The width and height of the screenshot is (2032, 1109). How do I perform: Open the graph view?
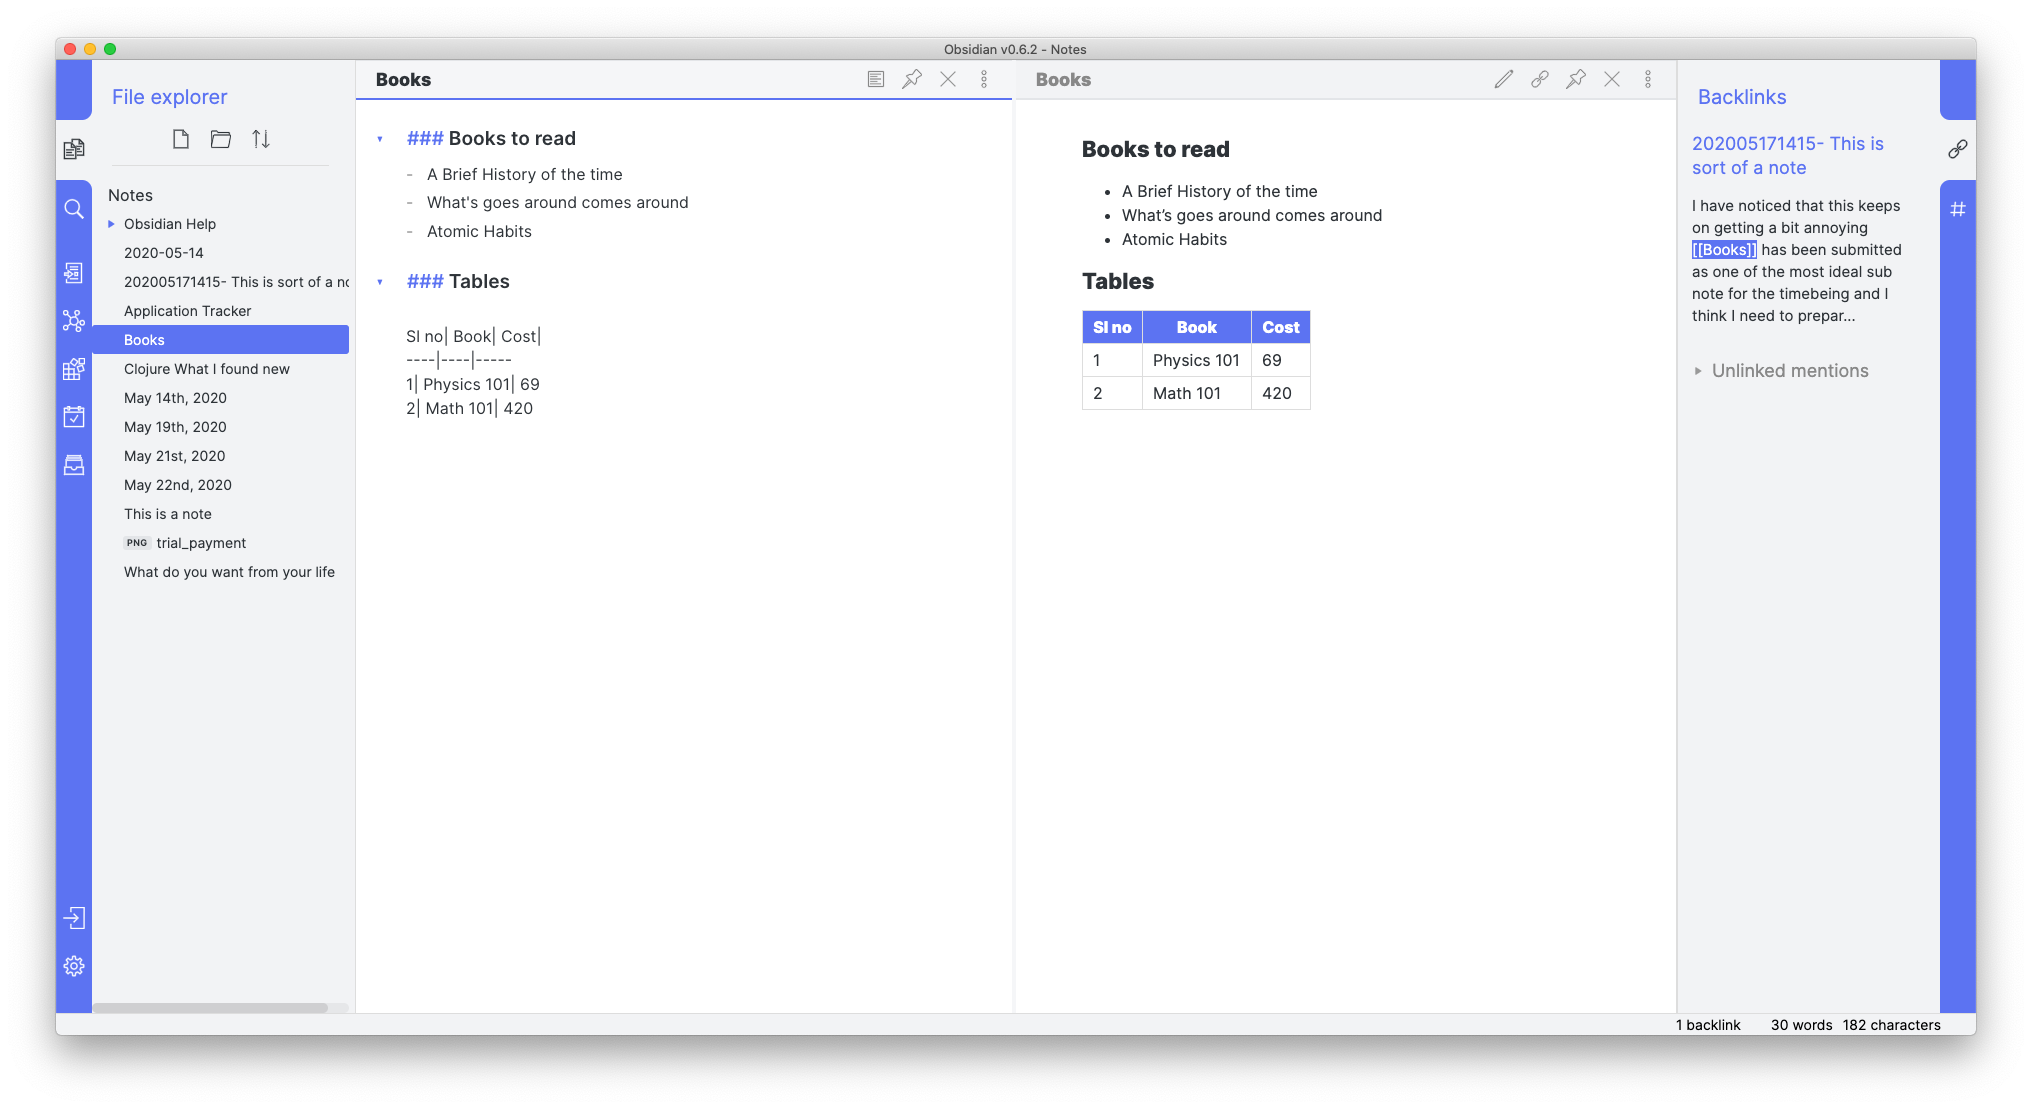coord(74,321)
